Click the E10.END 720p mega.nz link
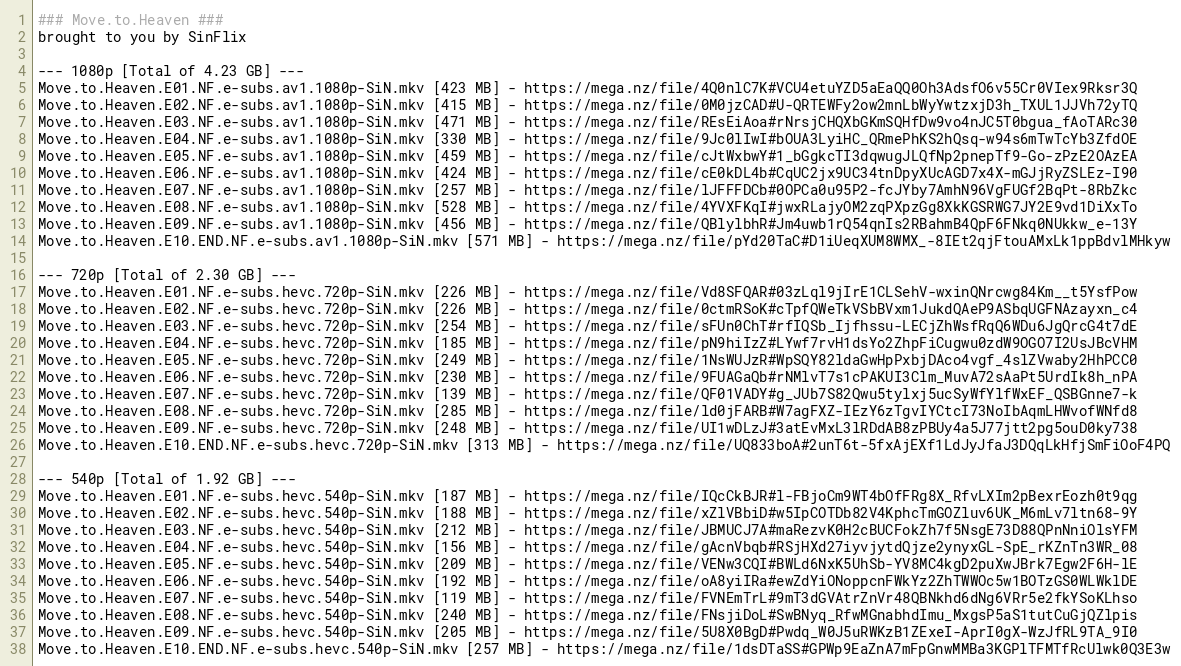1181x666 pixels. click(x=863, y=445)
